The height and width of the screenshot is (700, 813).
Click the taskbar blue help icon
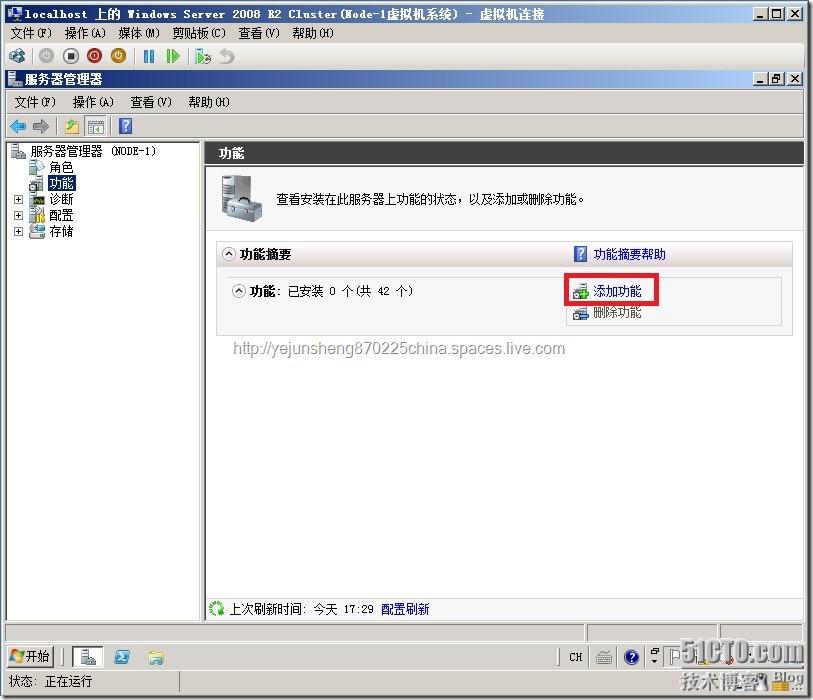coord(632,657)
